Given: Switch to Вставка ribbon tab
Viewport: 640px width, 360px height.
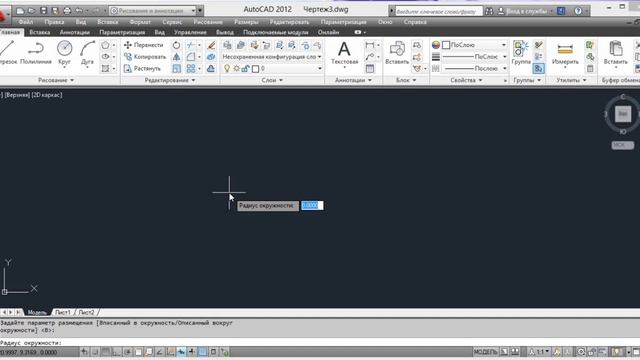Looking at the screenshot, I should tap(40, 32).
